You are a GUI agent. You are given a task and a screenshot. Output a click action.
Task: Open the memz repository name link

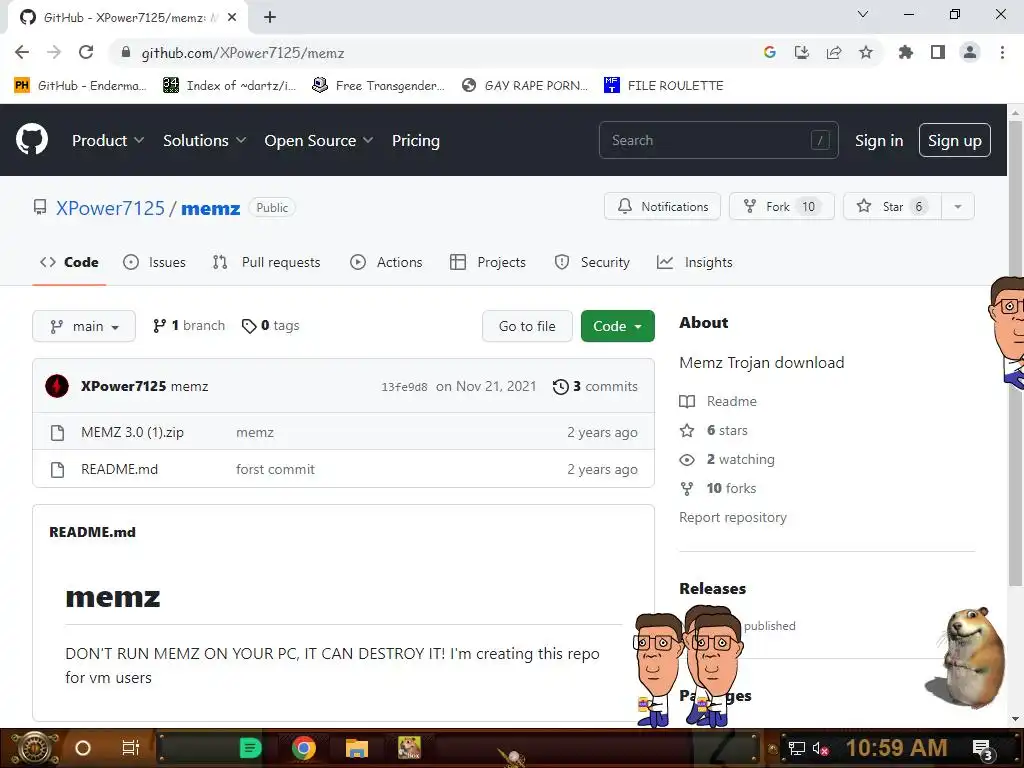(210, 208)
